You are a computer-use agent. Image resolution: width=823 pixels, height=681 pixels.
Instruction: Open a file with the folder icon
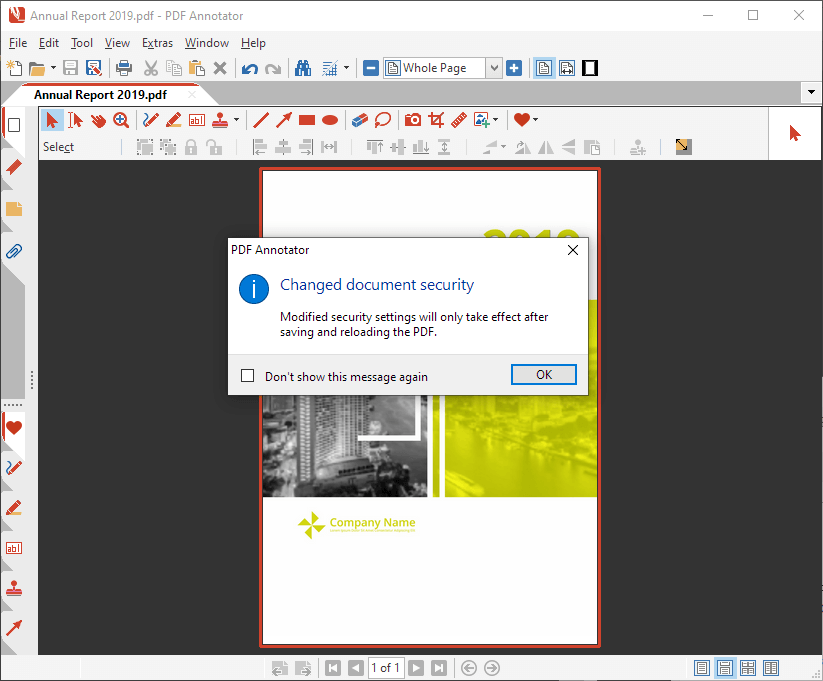pos(37,68)
